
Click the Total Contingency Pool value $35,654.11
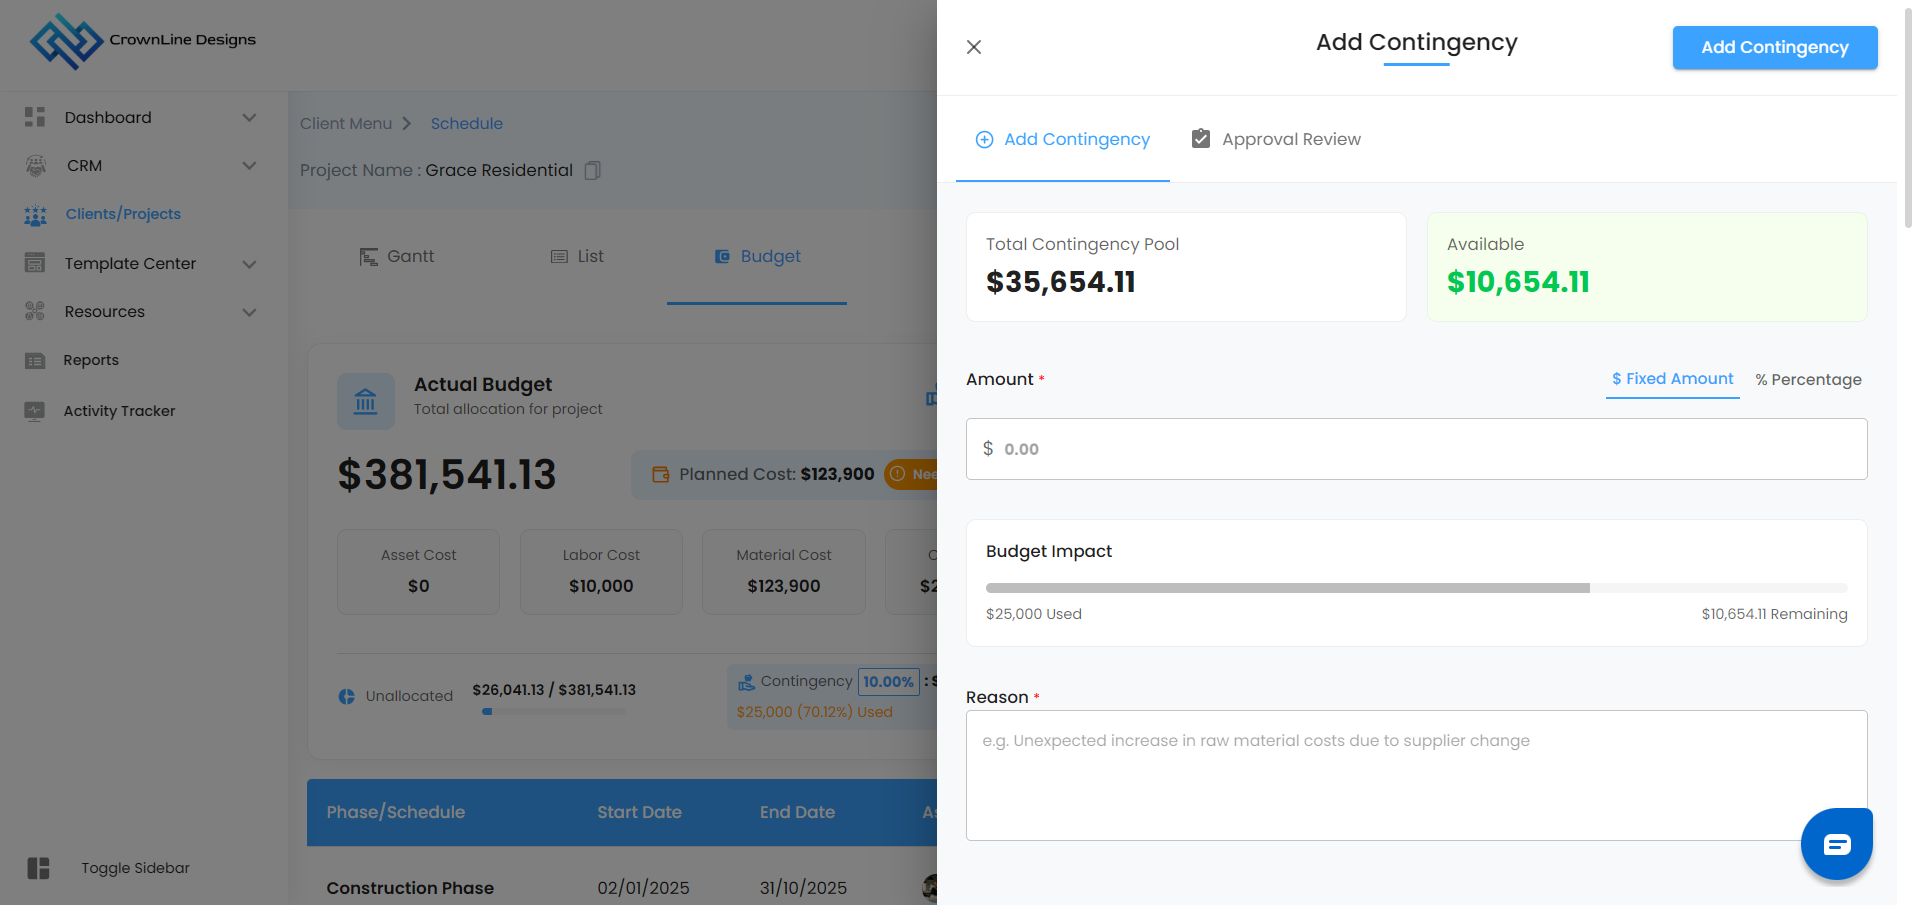[x=1061, y=282]
